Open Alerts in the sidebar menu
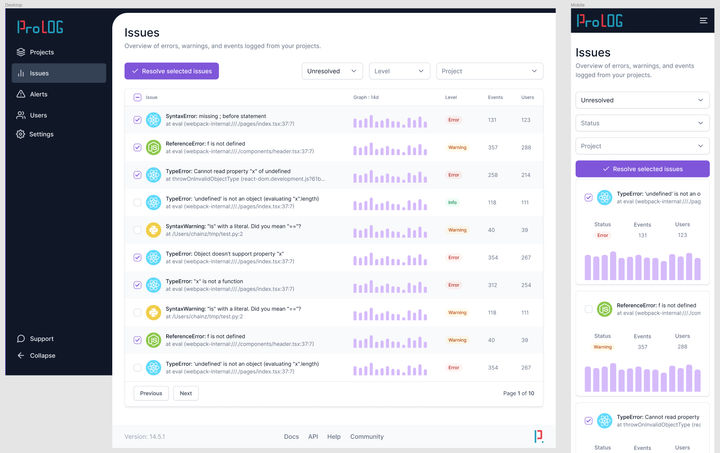This screenshot has height=453, width=720. [59, 94]
